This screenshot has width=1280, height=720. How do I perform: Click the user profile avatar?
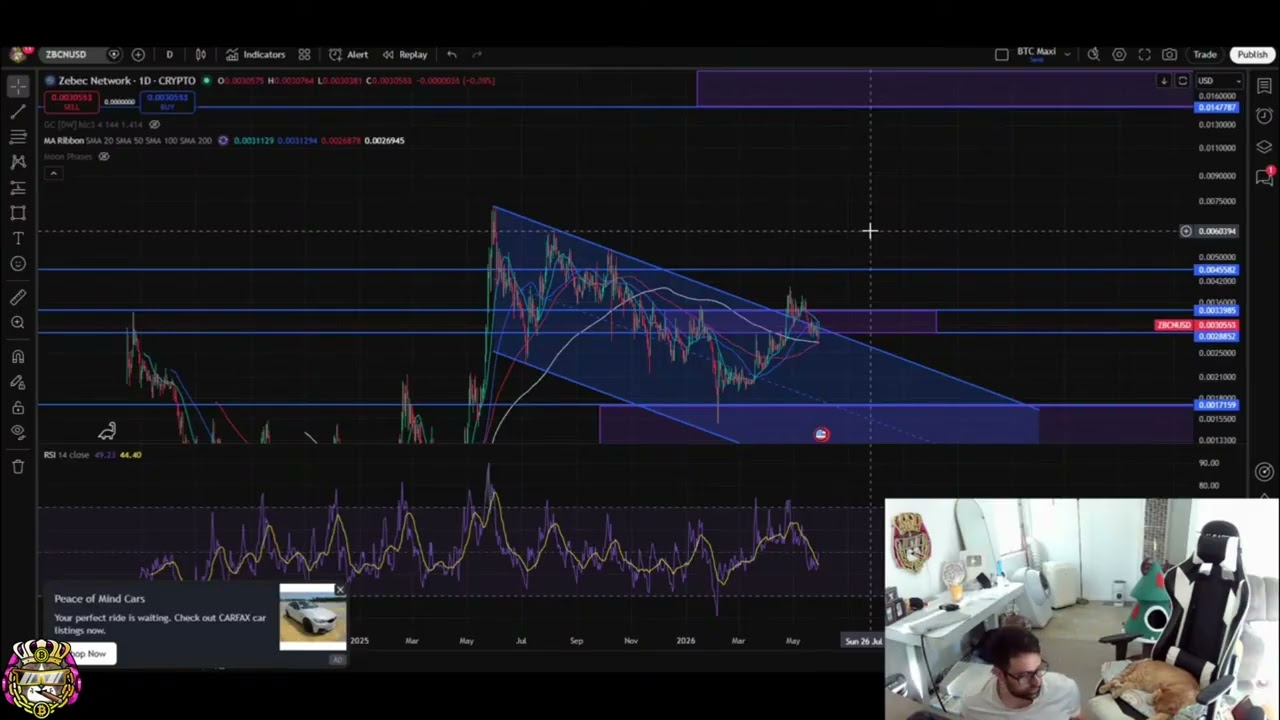pos(17,54)
